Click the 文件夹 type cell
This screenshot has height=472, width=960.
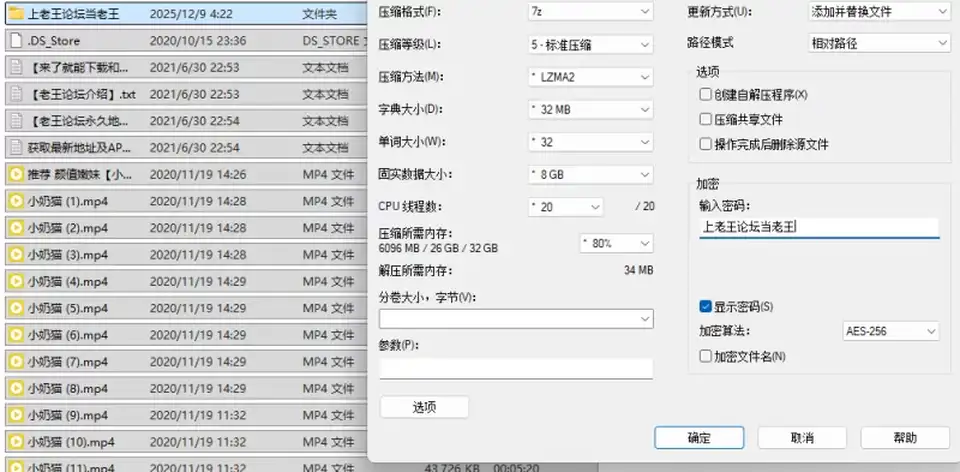[x=320, y=14]
